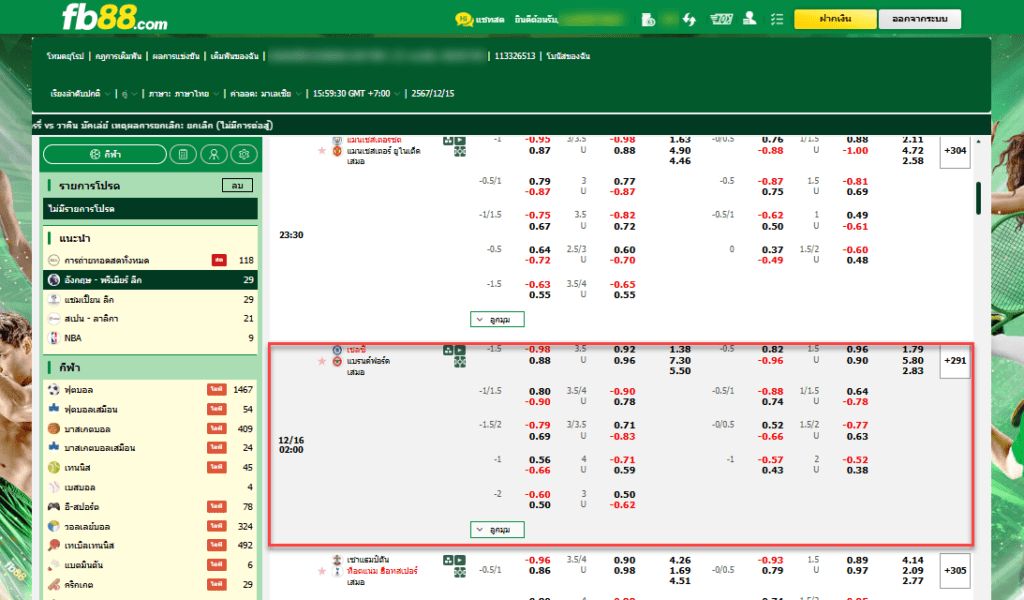1024x600 pixels.
Task: Click the vertical scrollbar of odds table
Action: (x=978, y=198)
